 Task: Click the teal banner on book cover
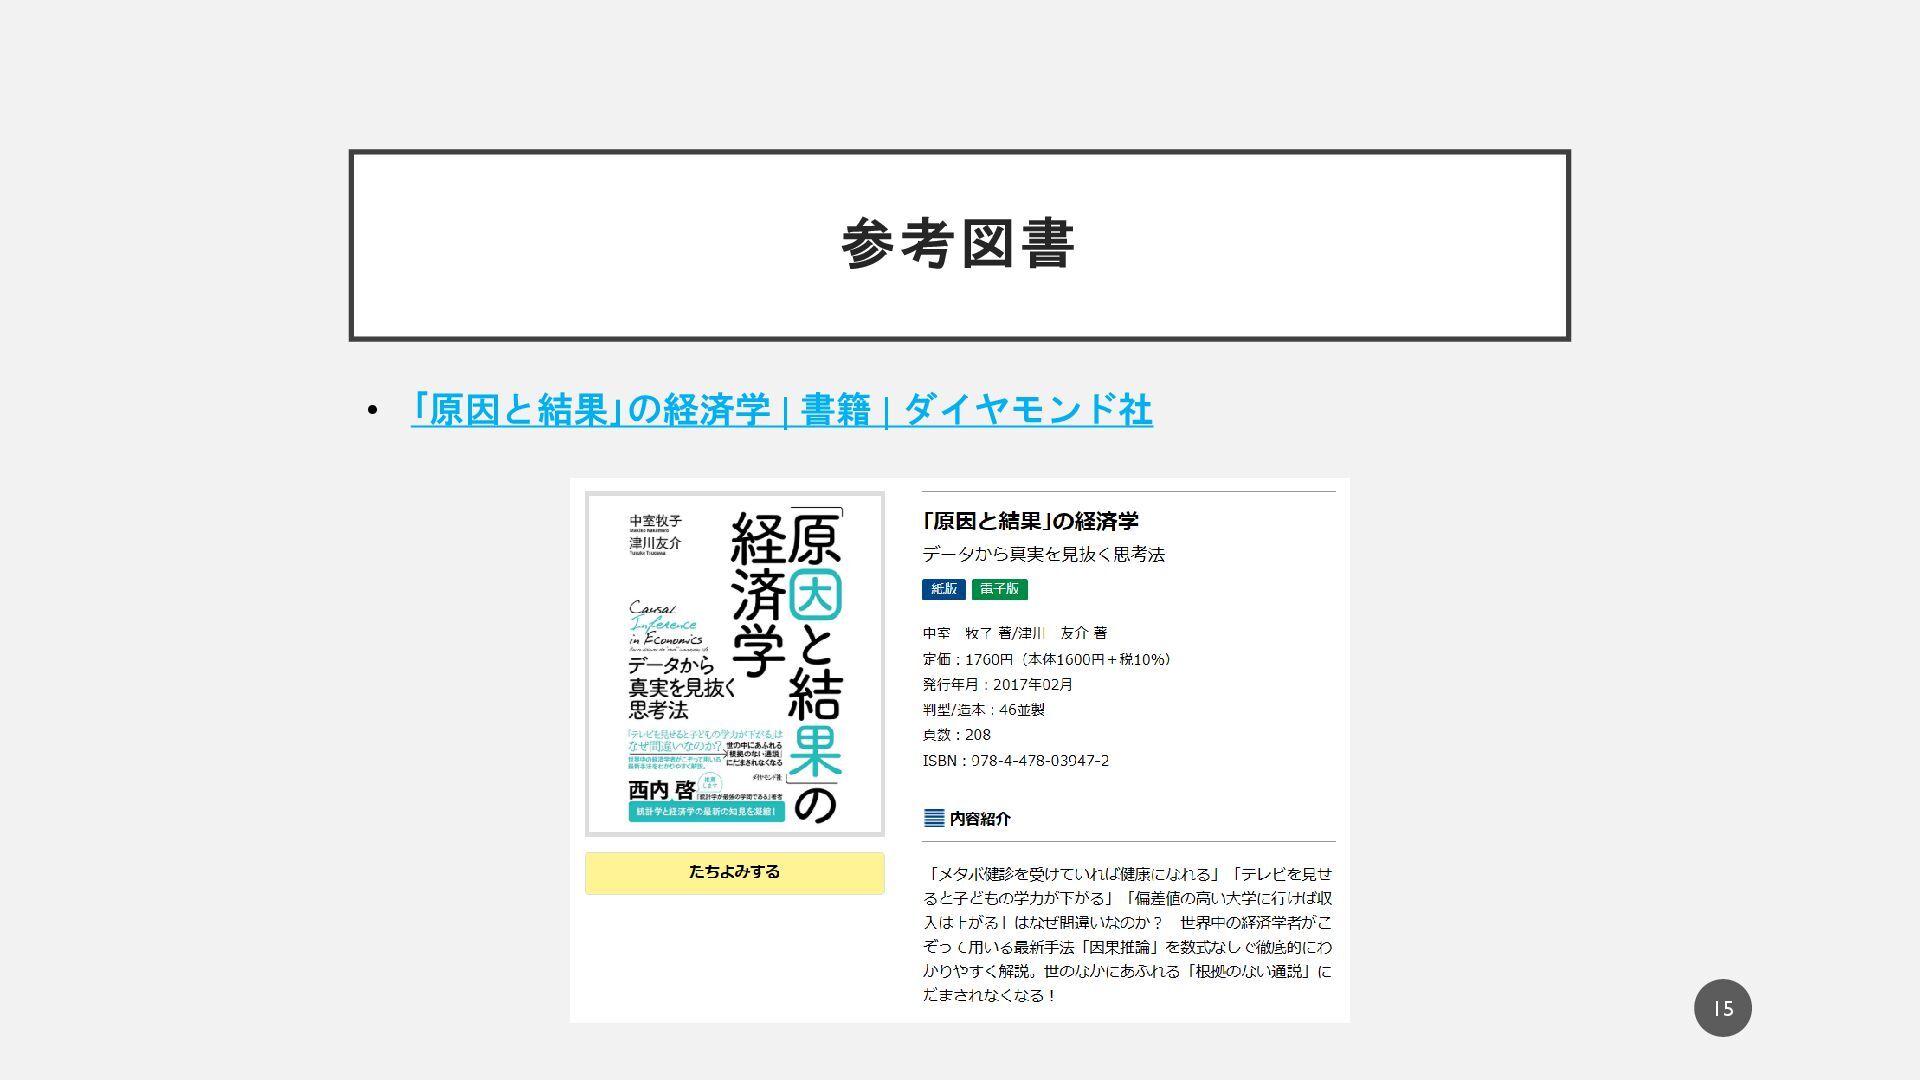(x=706, y=811)
